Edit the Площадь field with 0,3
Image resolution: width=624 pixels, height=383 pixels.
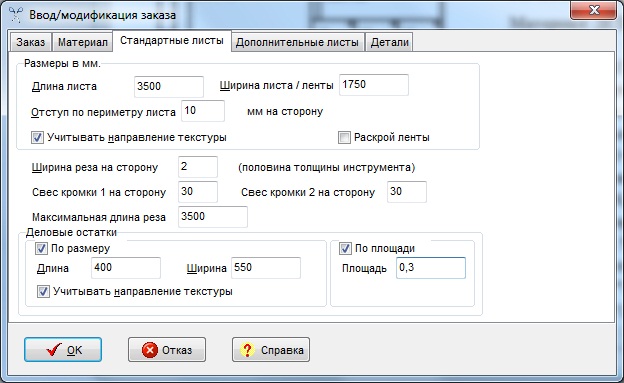point(431,268)
